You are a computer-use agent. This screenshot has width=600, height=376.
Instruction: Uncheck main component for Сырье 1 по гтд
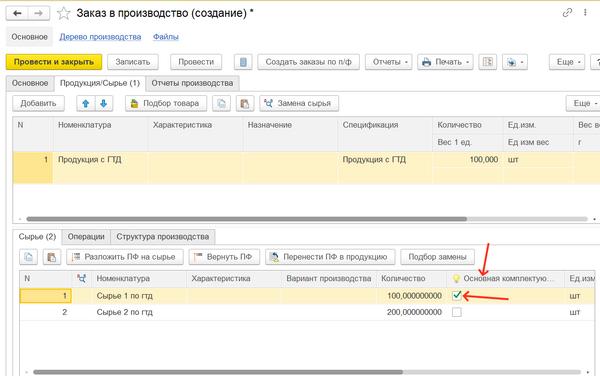457,296
